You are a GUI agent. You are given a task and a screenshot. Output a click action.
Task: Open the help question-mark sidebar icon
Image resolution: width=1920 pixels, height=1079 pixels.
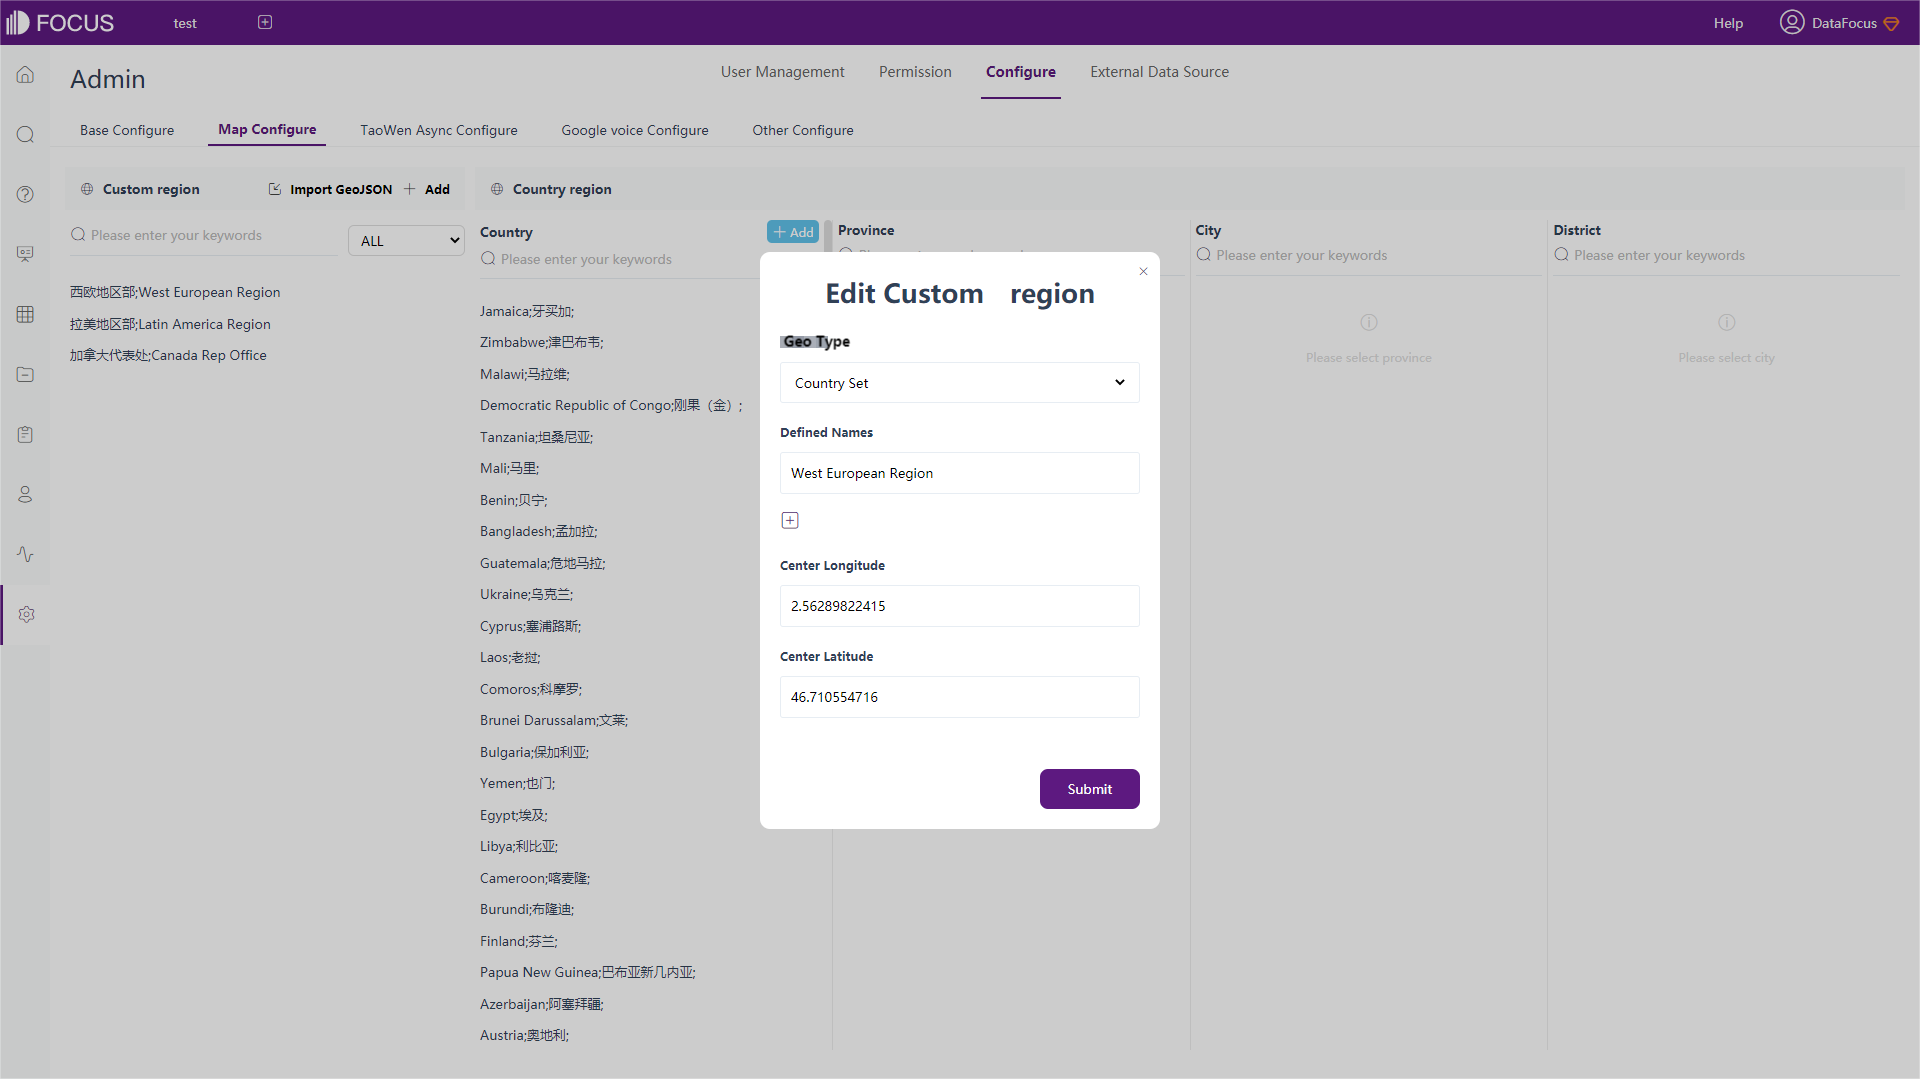click(25, 195)
